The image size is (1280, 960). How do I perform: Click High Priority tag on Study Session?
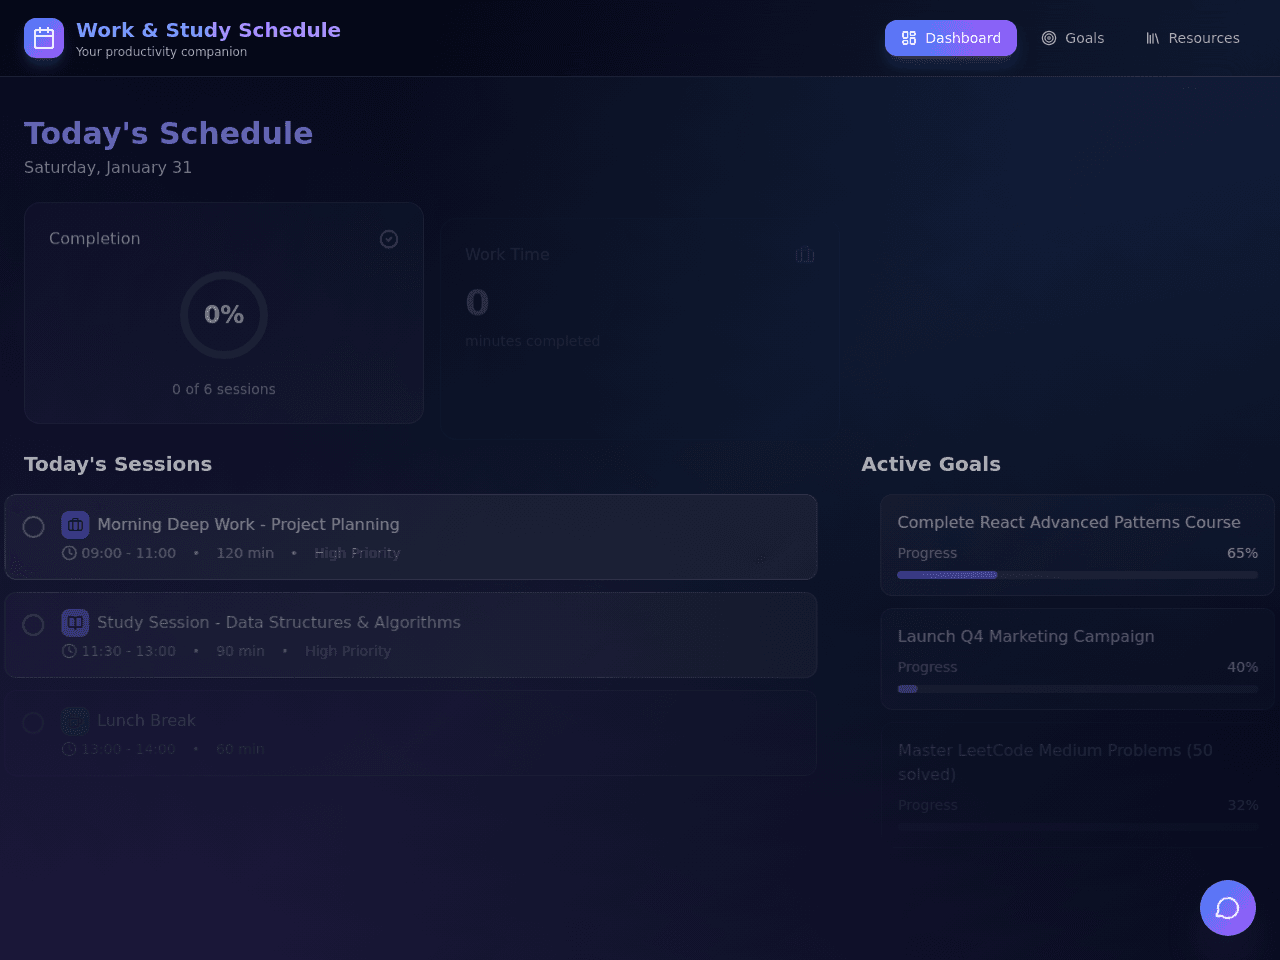(x=348, y=651)
